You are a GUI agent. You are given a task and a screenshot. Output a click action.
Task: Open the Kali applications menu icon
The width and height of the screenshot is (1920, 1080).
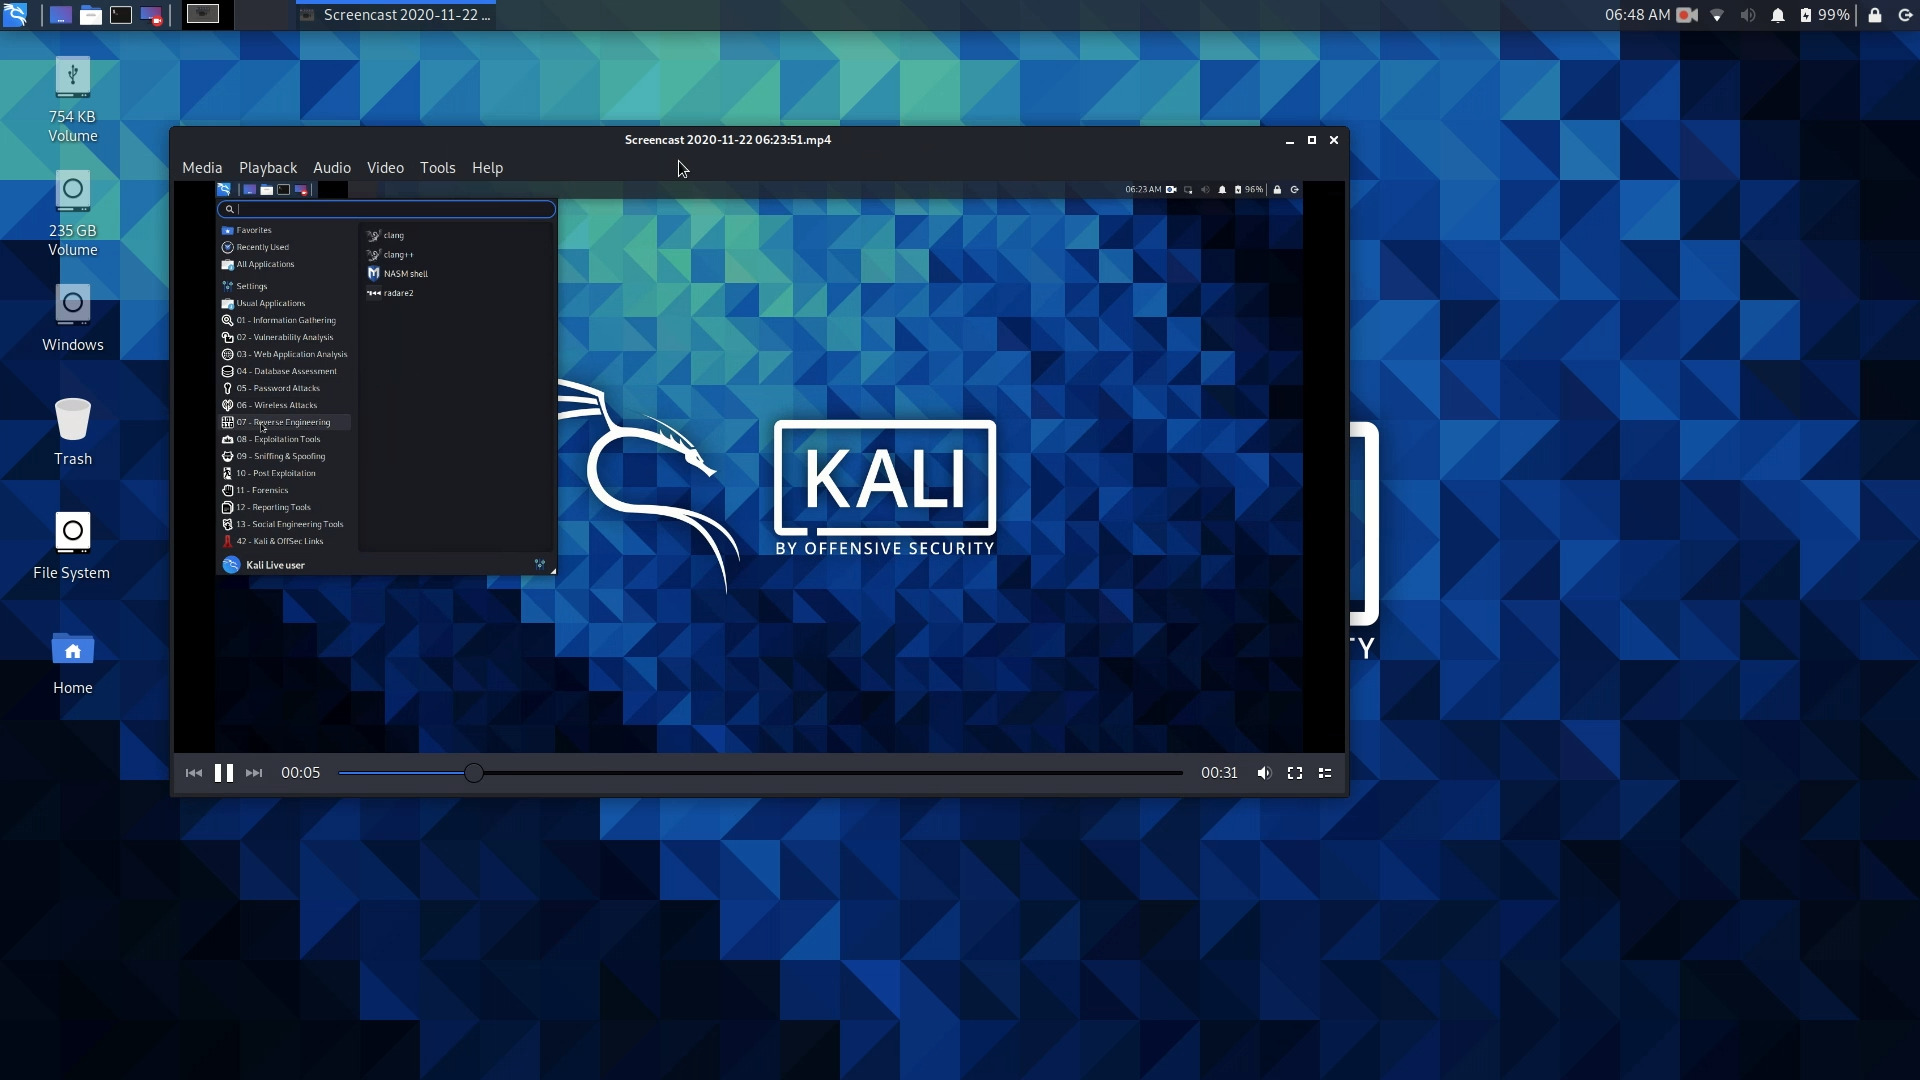tap(15, 14)
